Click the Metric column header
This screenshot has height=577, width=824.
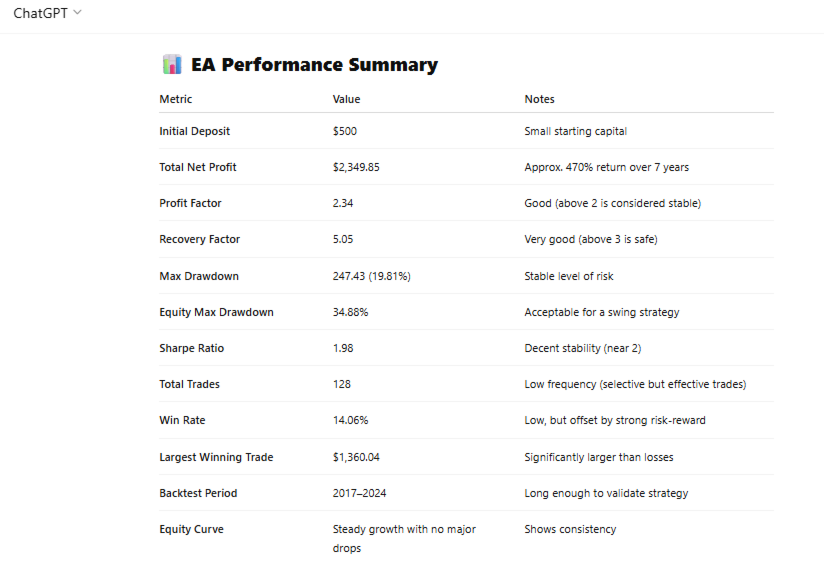(x=176, y=99)
